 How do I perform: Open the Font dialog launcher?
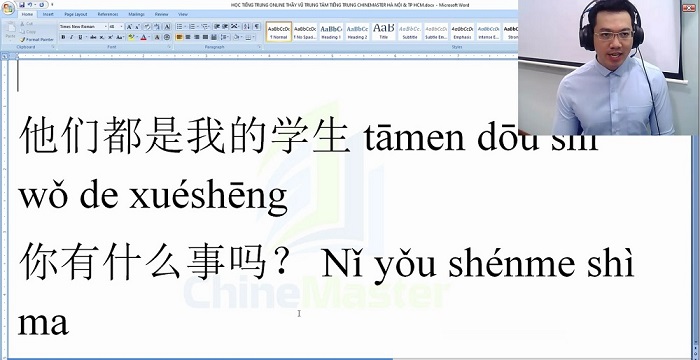(169, 47)
